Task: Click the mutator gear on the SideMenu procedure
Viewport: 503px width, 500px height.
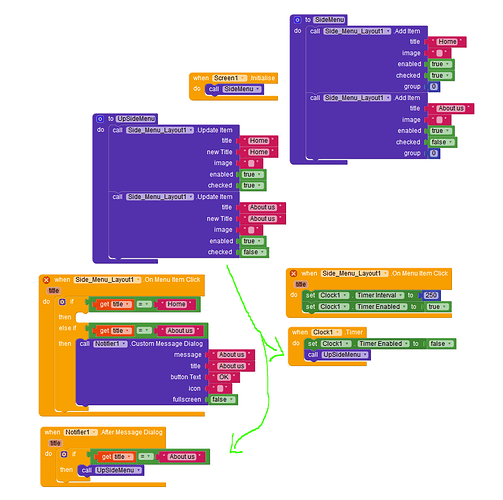Action: 297,20
